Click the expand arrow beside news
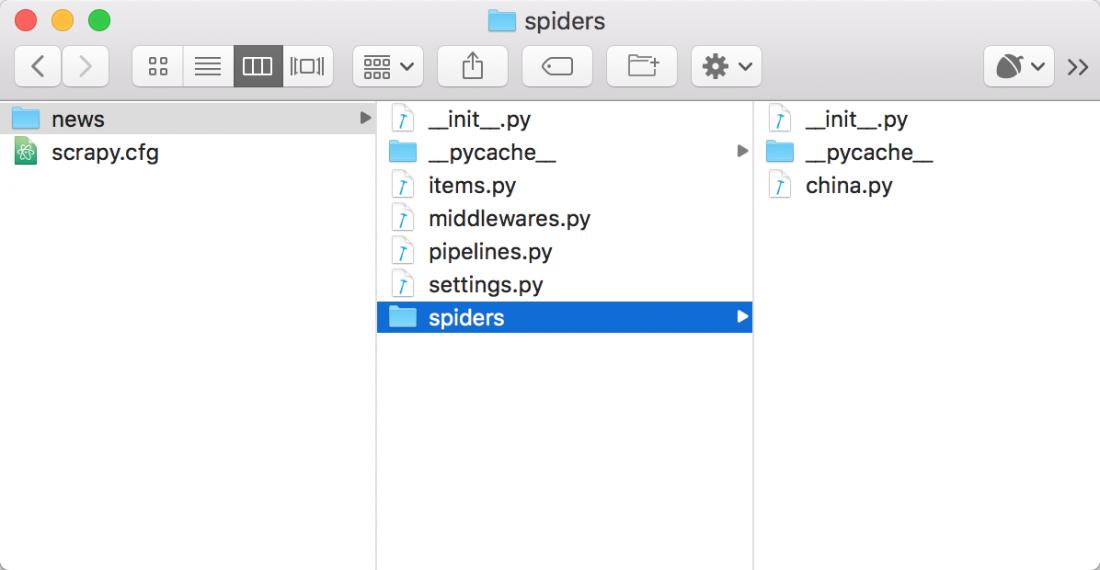Viewport: 1100px width, 570px height. 365,118
